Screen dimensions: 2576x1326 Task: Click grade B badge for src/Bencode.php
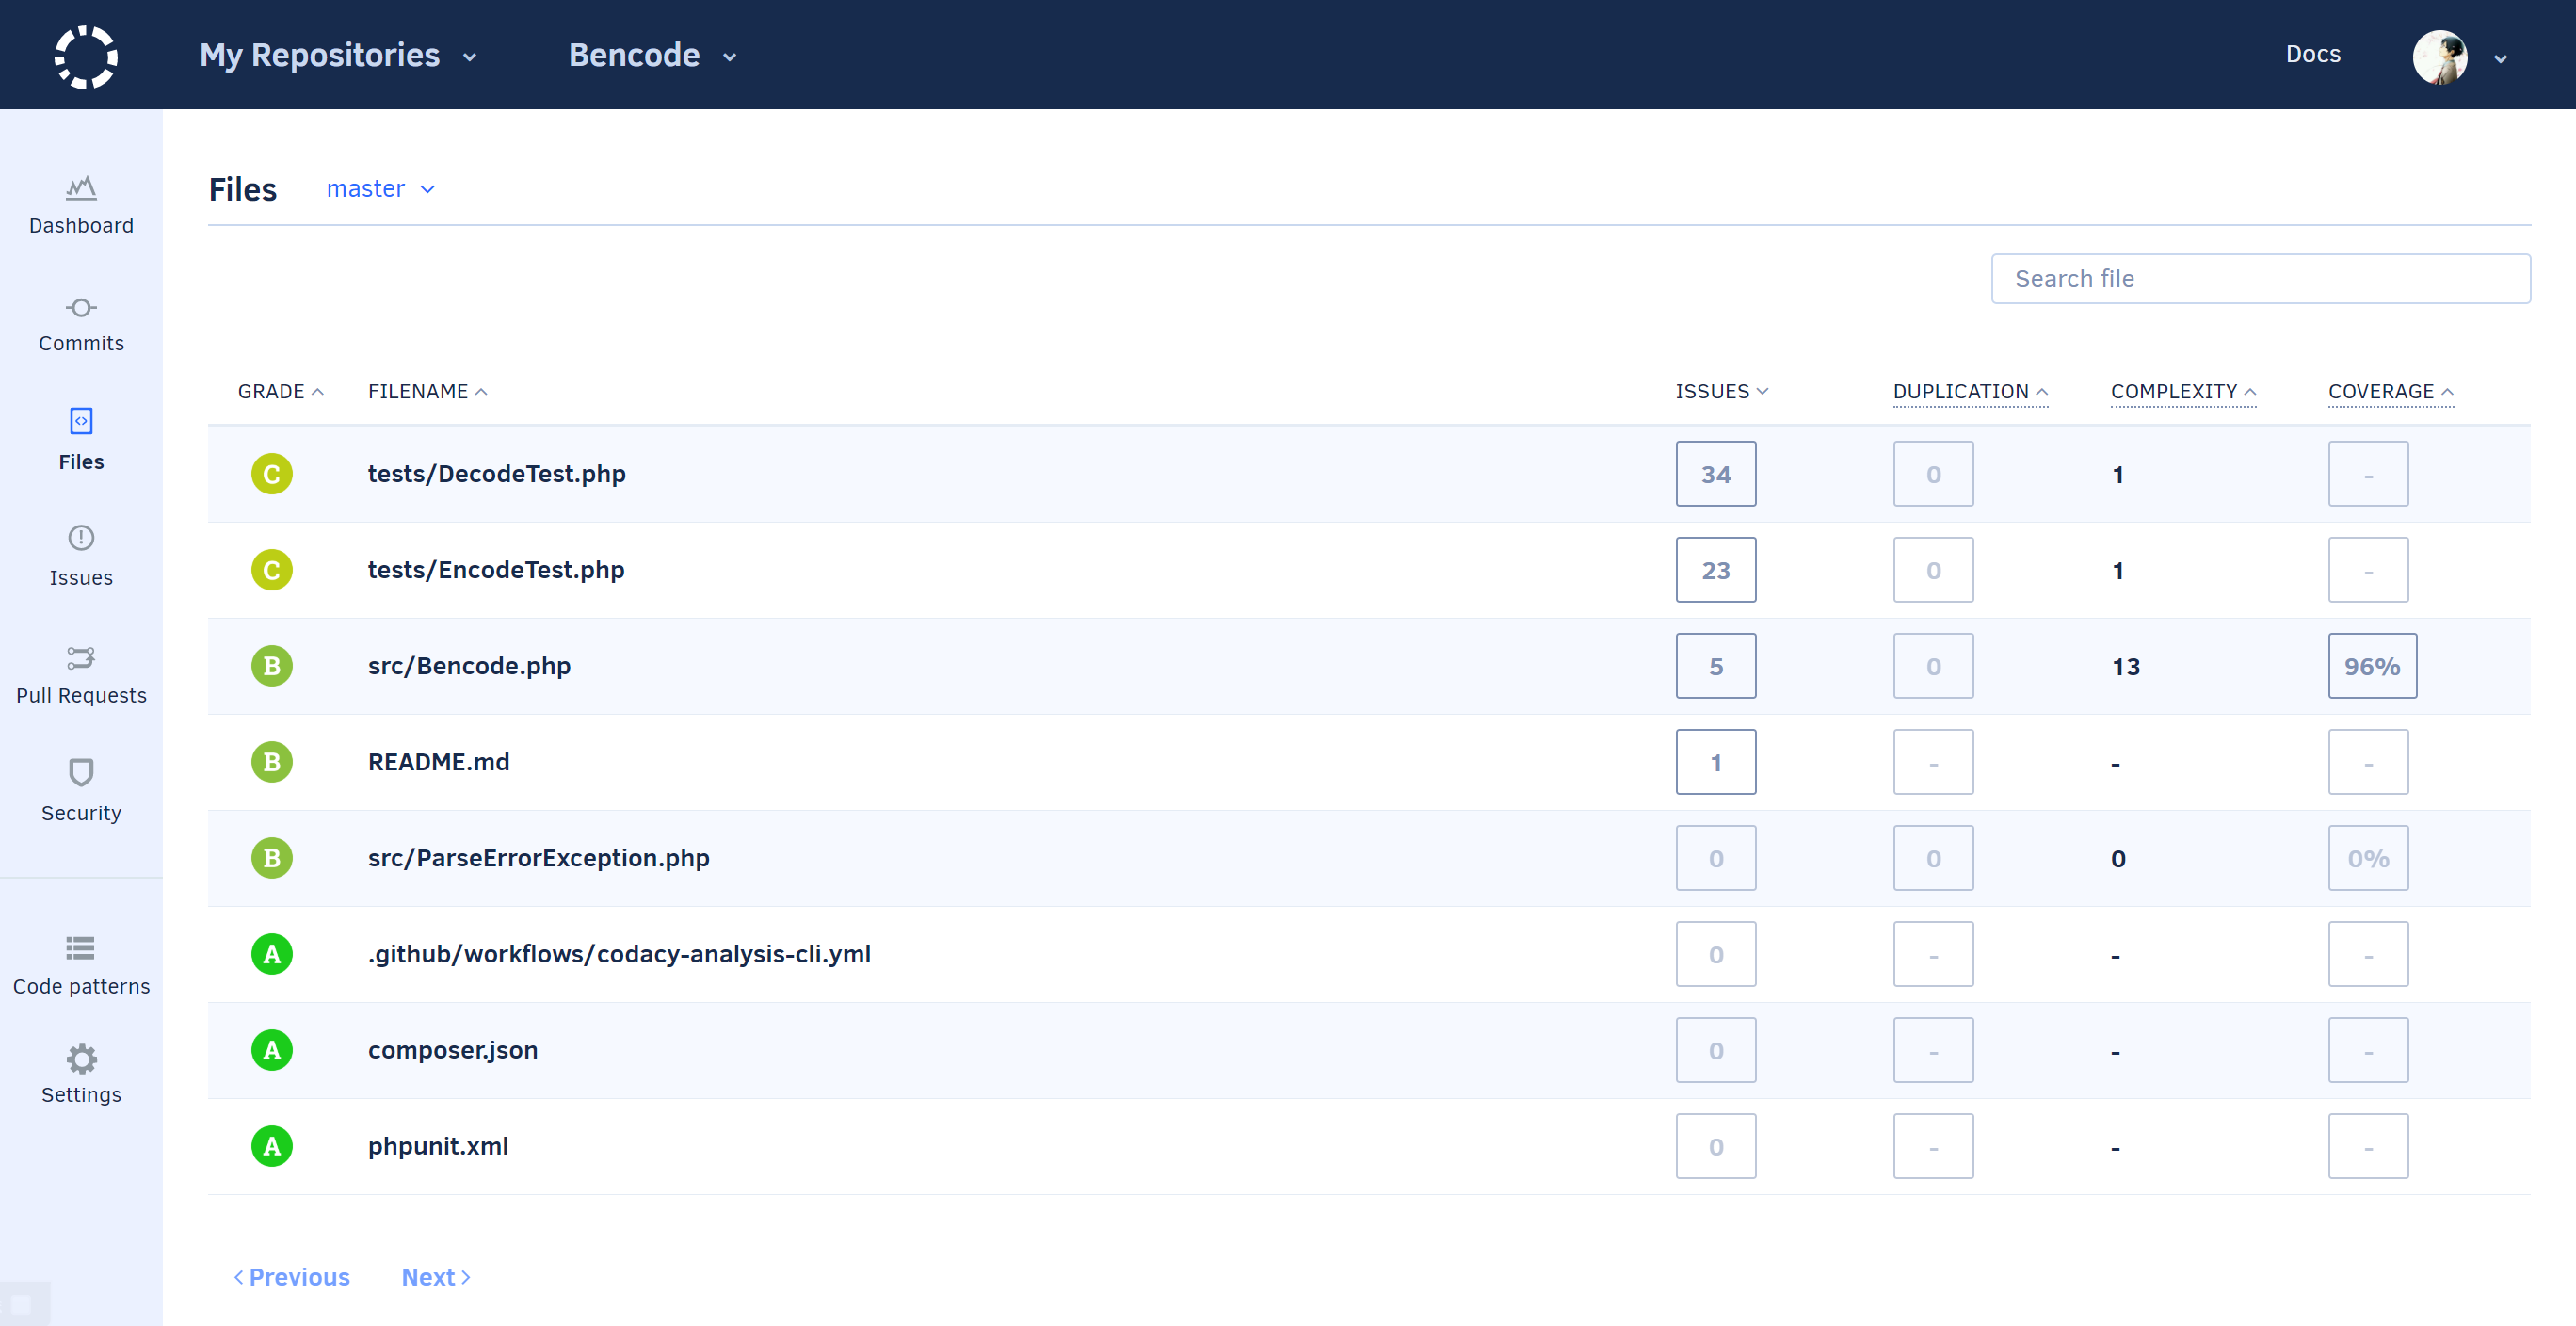(x=272, y=666)
